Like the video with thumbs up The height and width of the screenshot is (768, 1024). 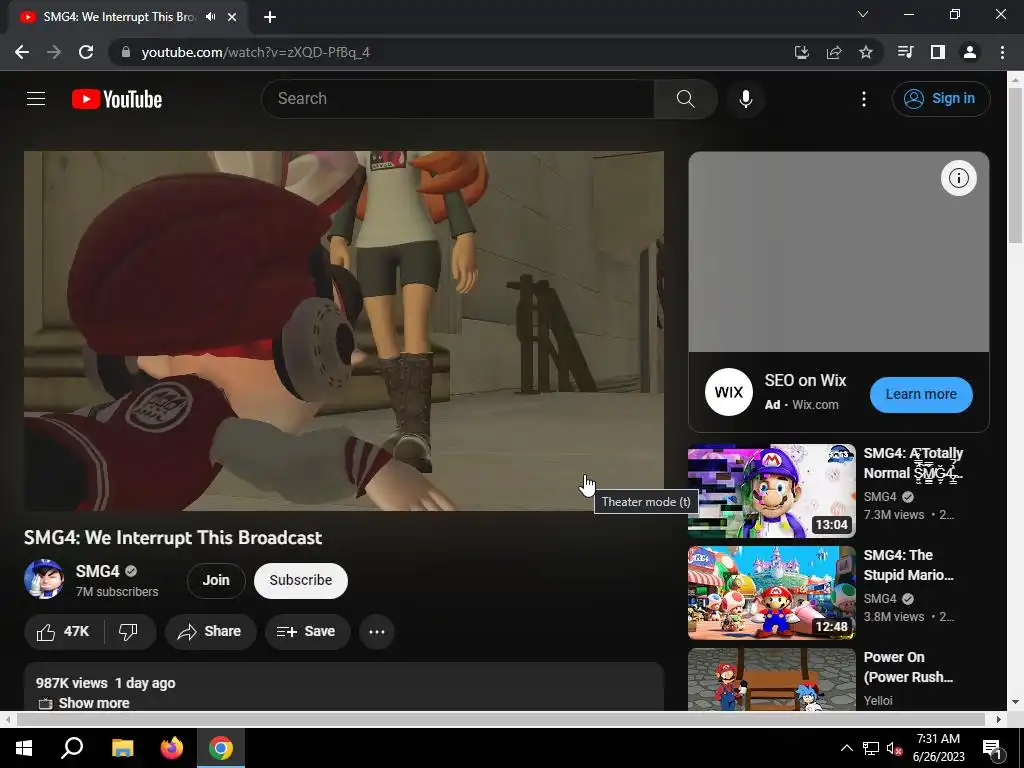click(x=63, y=632)
